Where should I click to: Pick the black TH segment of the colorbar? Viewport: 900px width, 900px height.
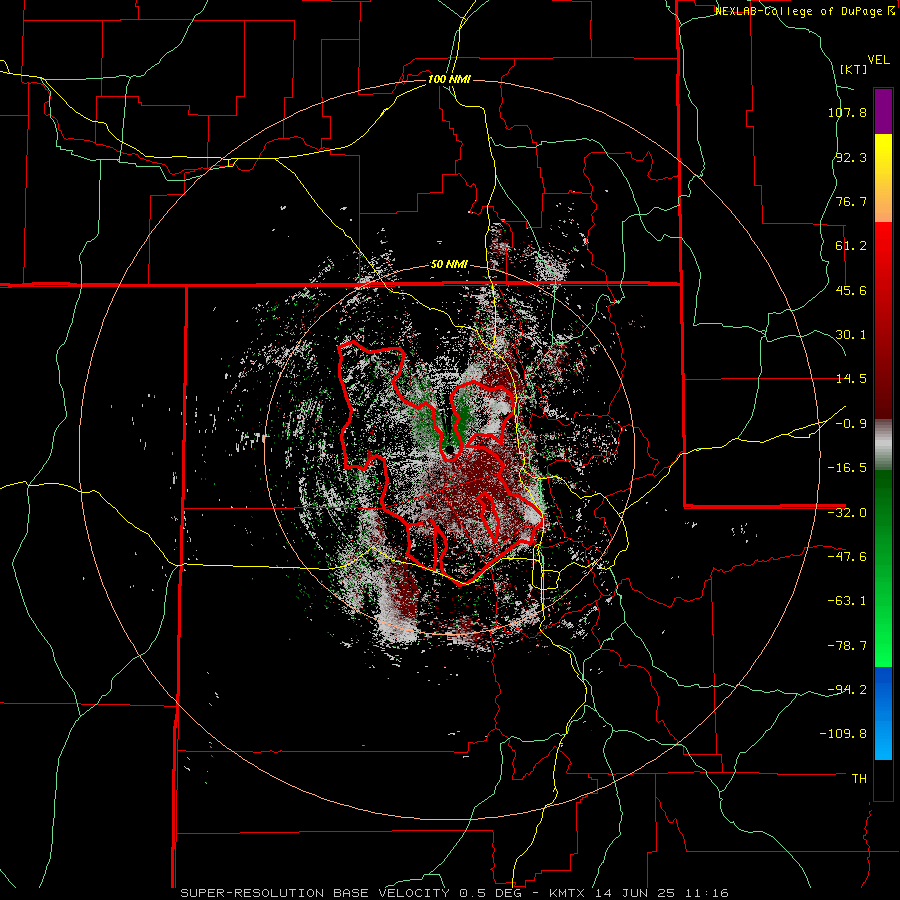click(x=883, y=780)
